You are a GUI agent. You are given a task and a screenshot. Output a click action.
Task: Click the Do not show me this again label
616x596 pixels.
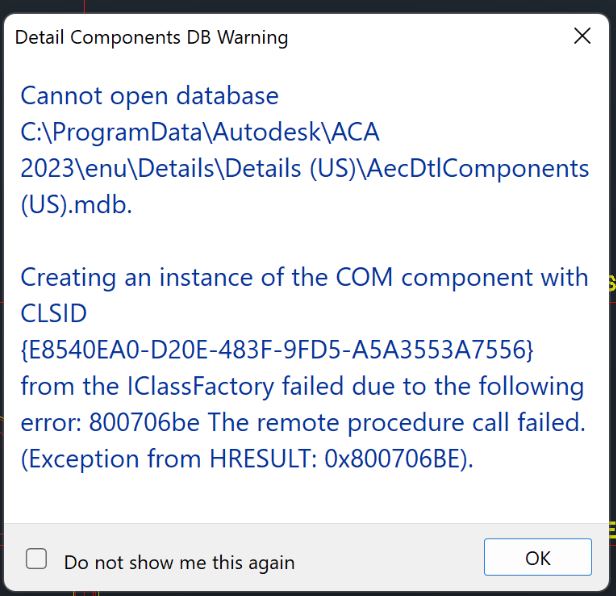click(179, 562)
